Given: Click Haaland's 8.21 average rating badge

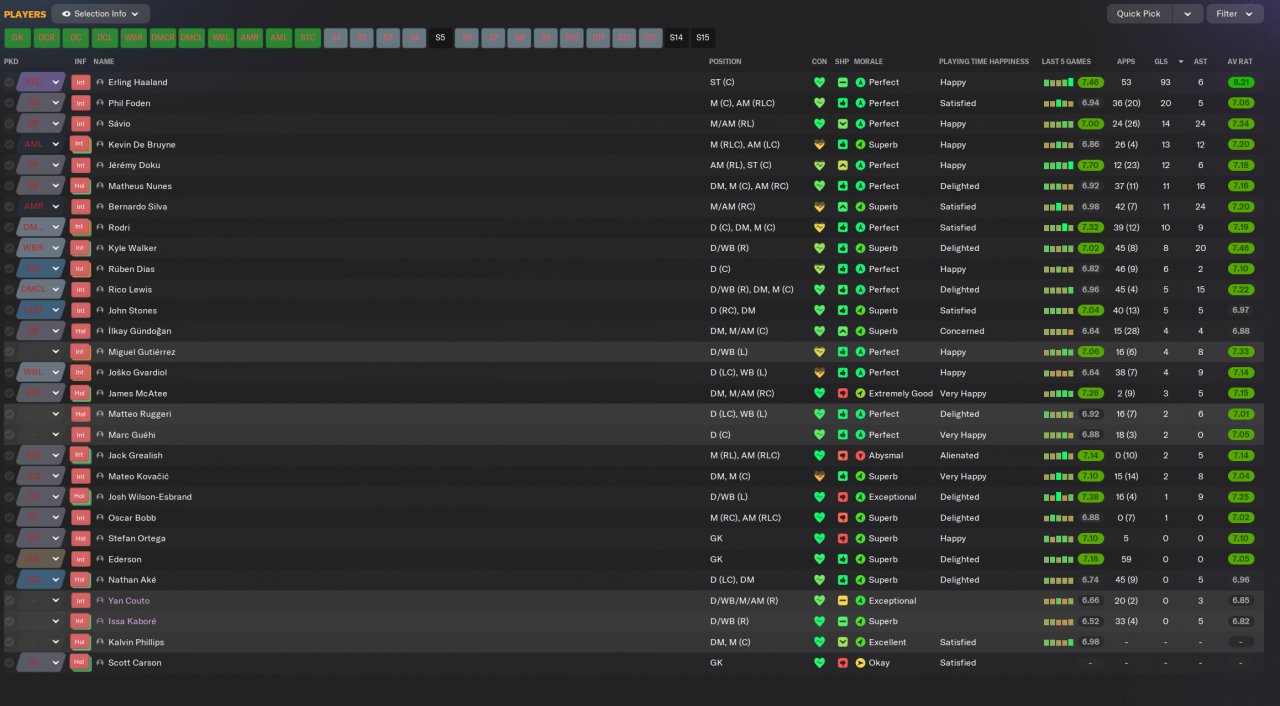Looking at the screenshot, I should pos(1241,82).
